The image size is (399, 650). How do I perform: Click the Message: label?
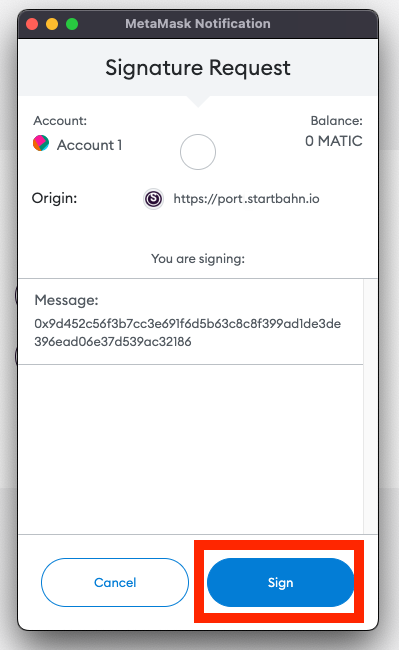pos(66,300)
